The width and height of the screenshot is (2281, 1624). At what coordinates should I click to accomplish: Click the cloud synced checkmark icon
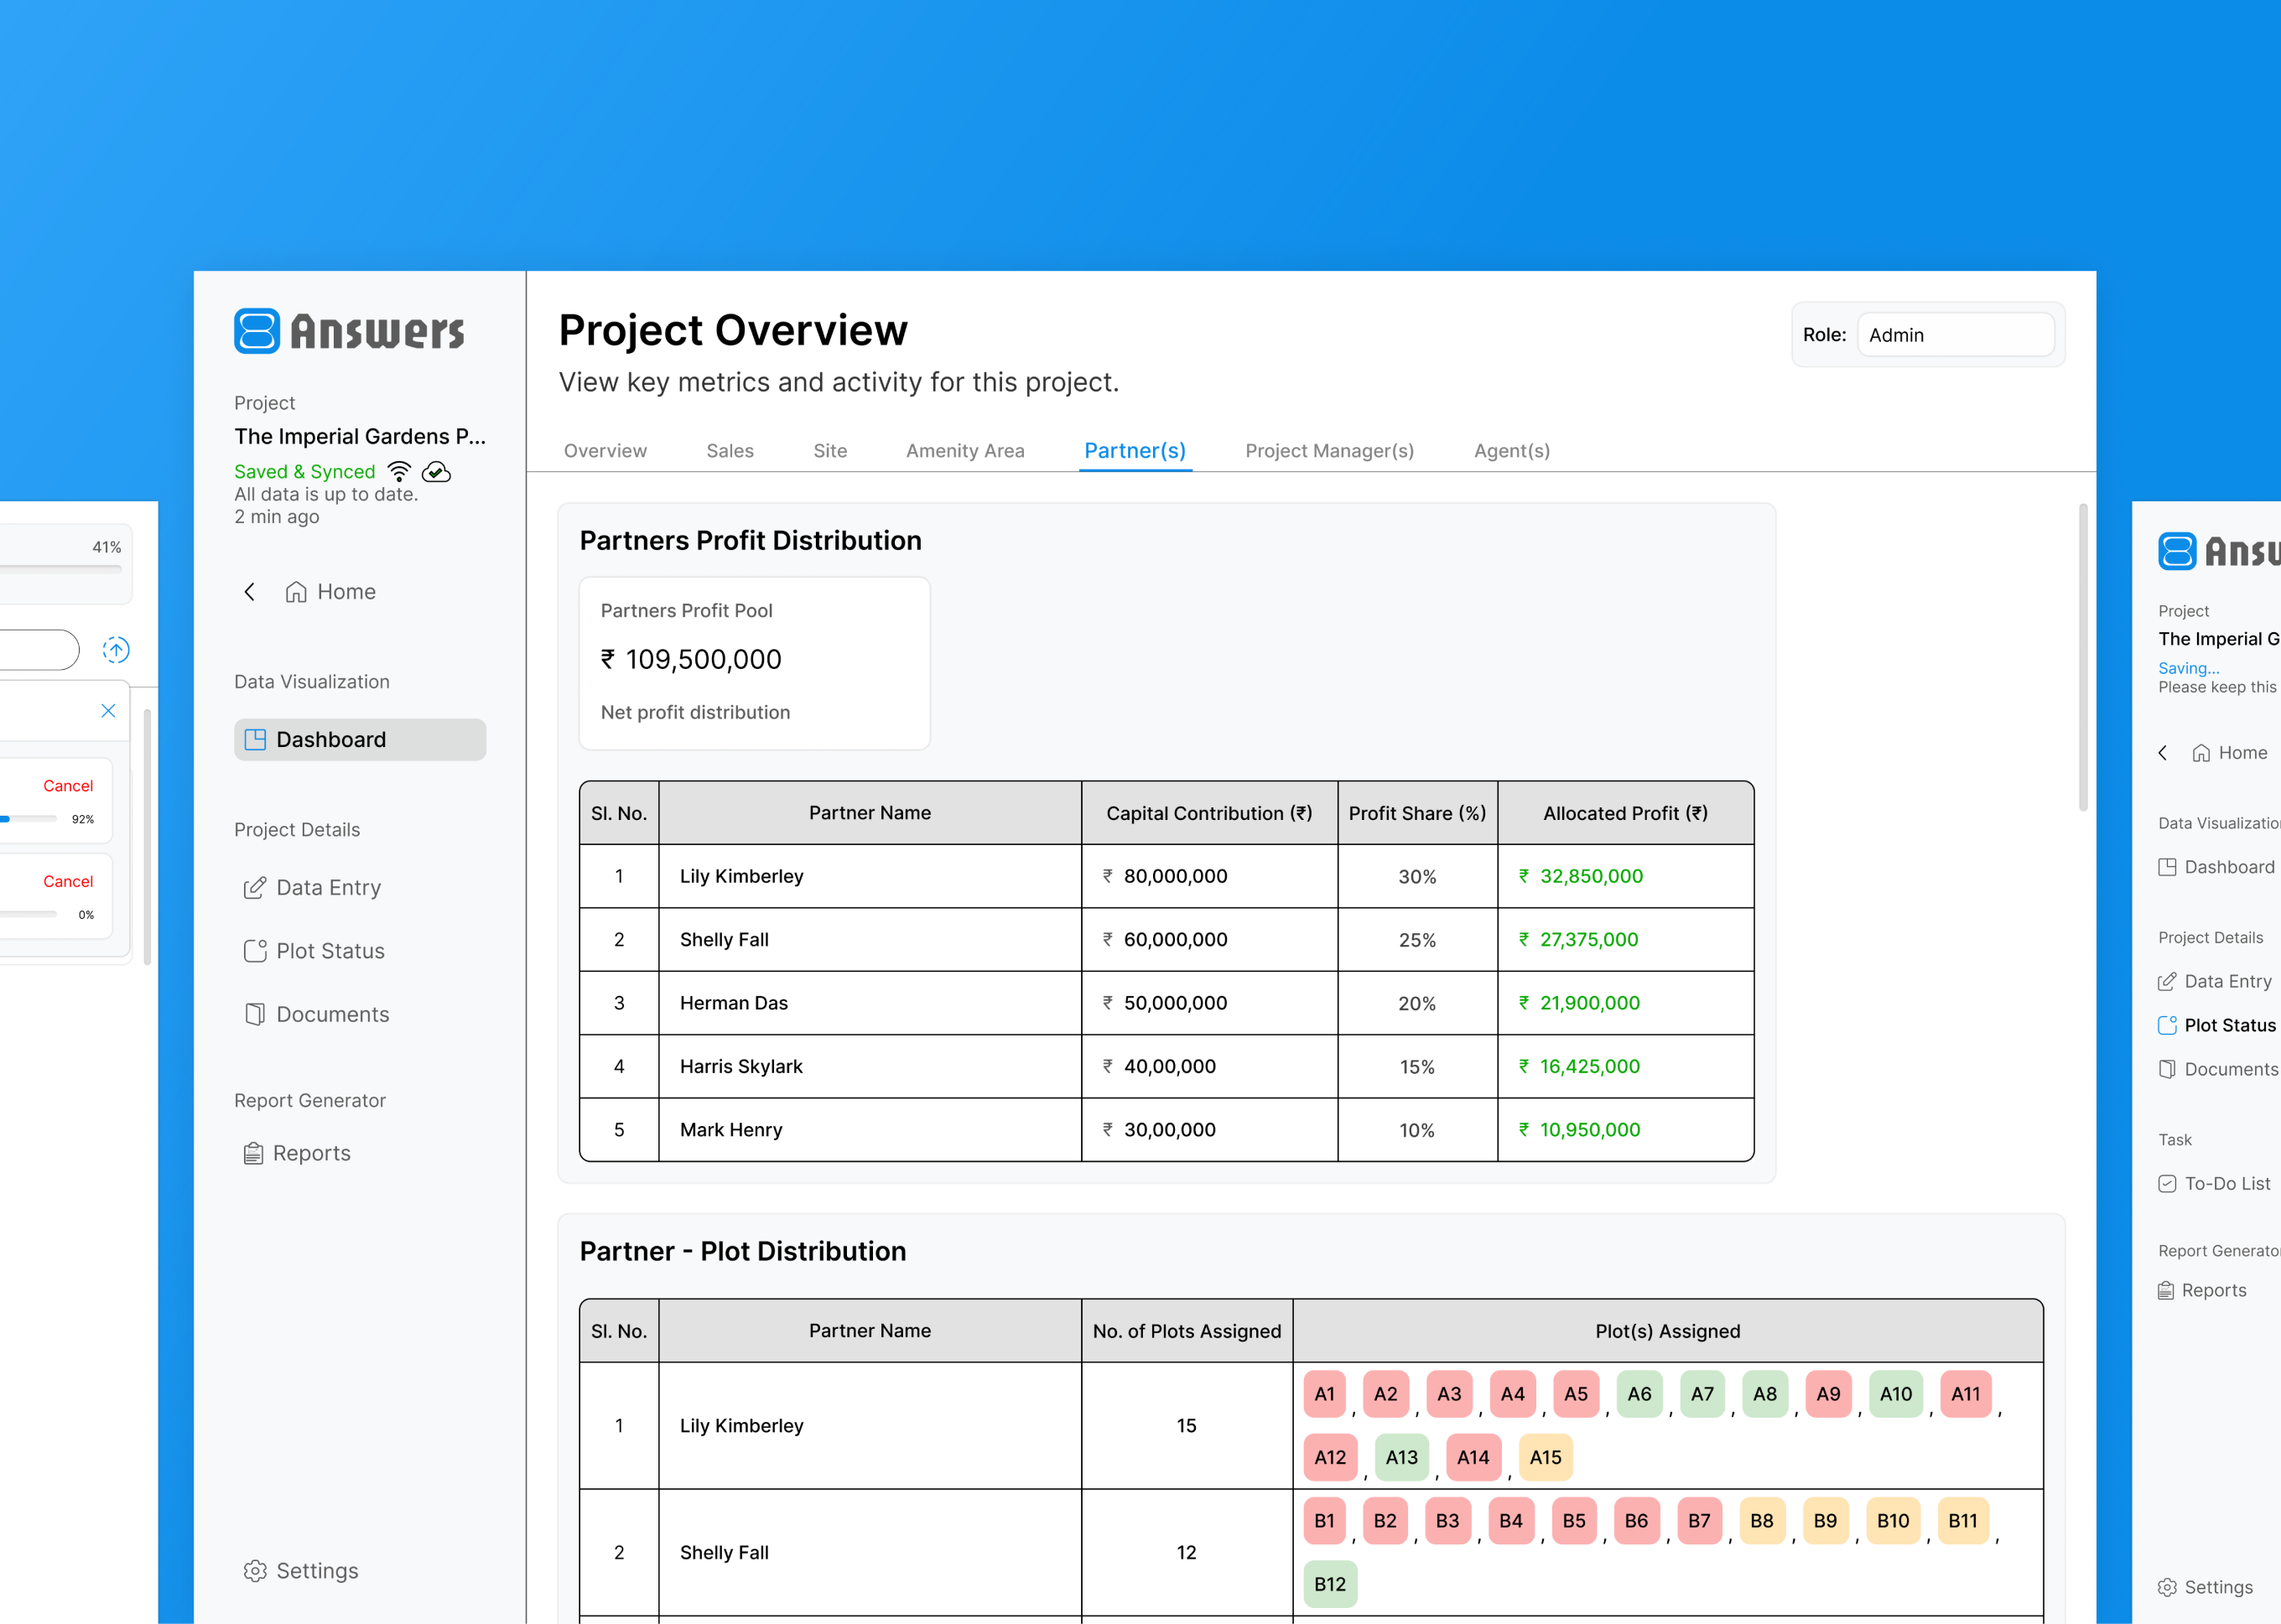pos(437,471)
